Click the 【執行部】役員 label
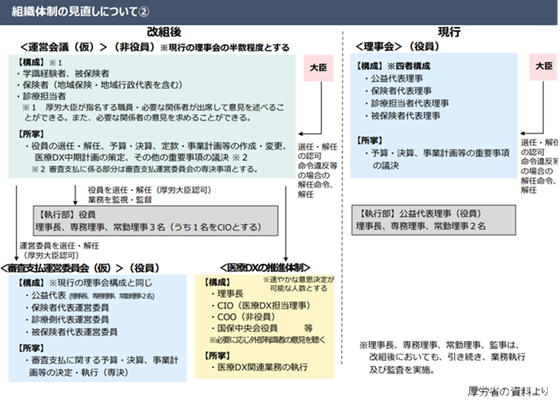This screenshot has width=560, height=402. pyautogui.click(x=66, y=215)
